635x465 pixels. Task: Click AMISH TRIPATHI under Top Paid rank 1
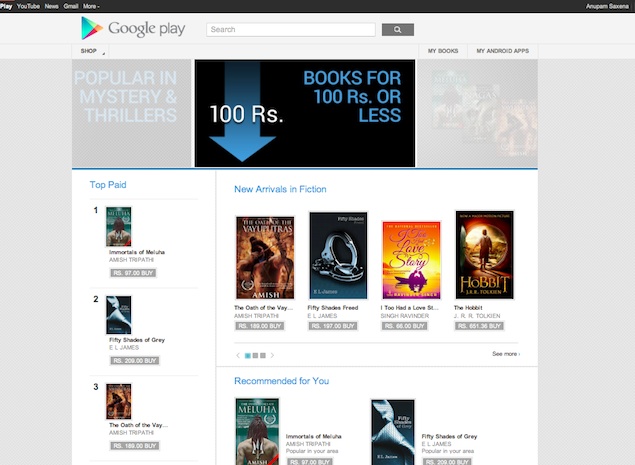tap(131, 260)
